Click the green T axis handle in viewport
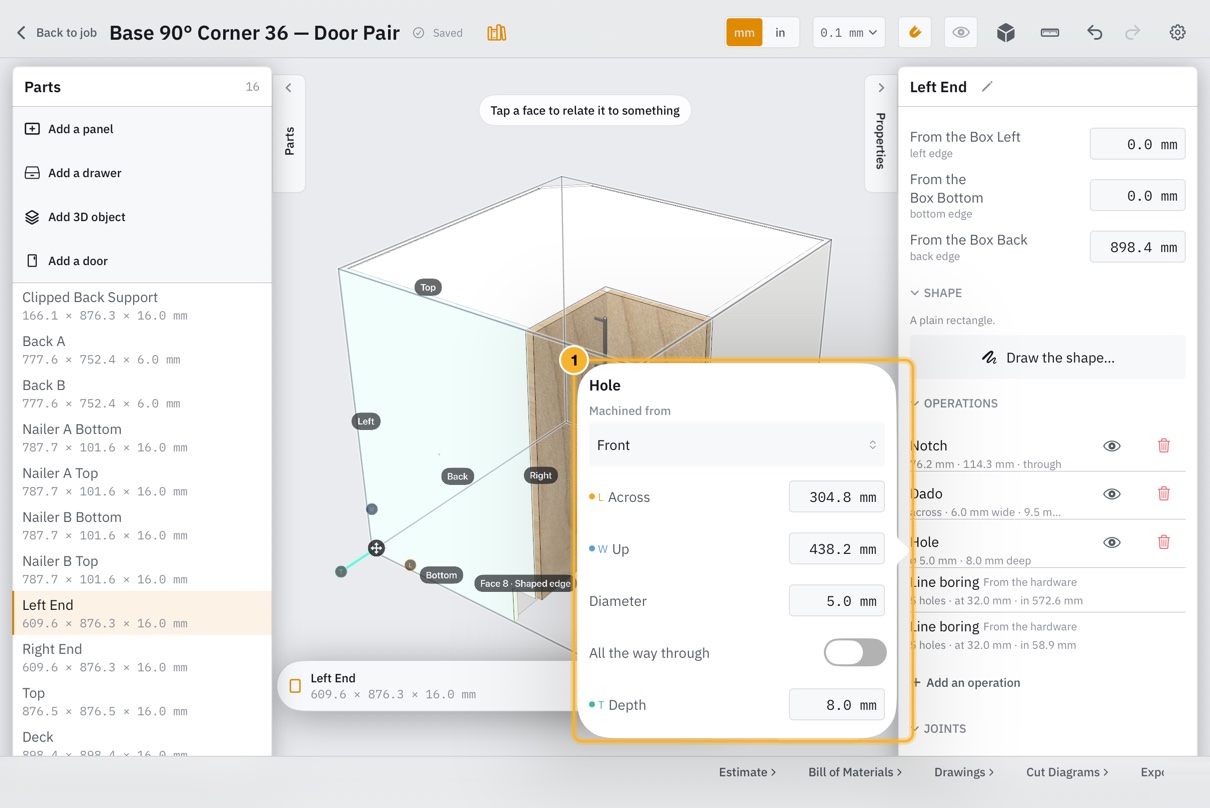This screenshot has width=1210, height=808. click(x=341, y=571)
